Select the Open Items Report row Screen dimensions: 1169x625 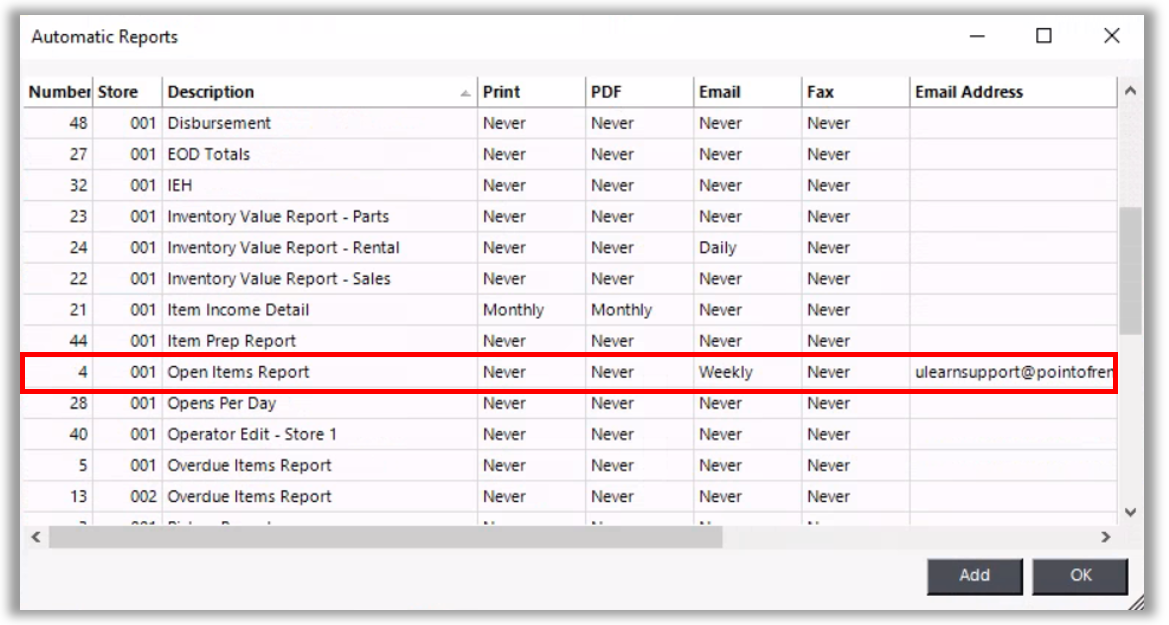point(238,372)
